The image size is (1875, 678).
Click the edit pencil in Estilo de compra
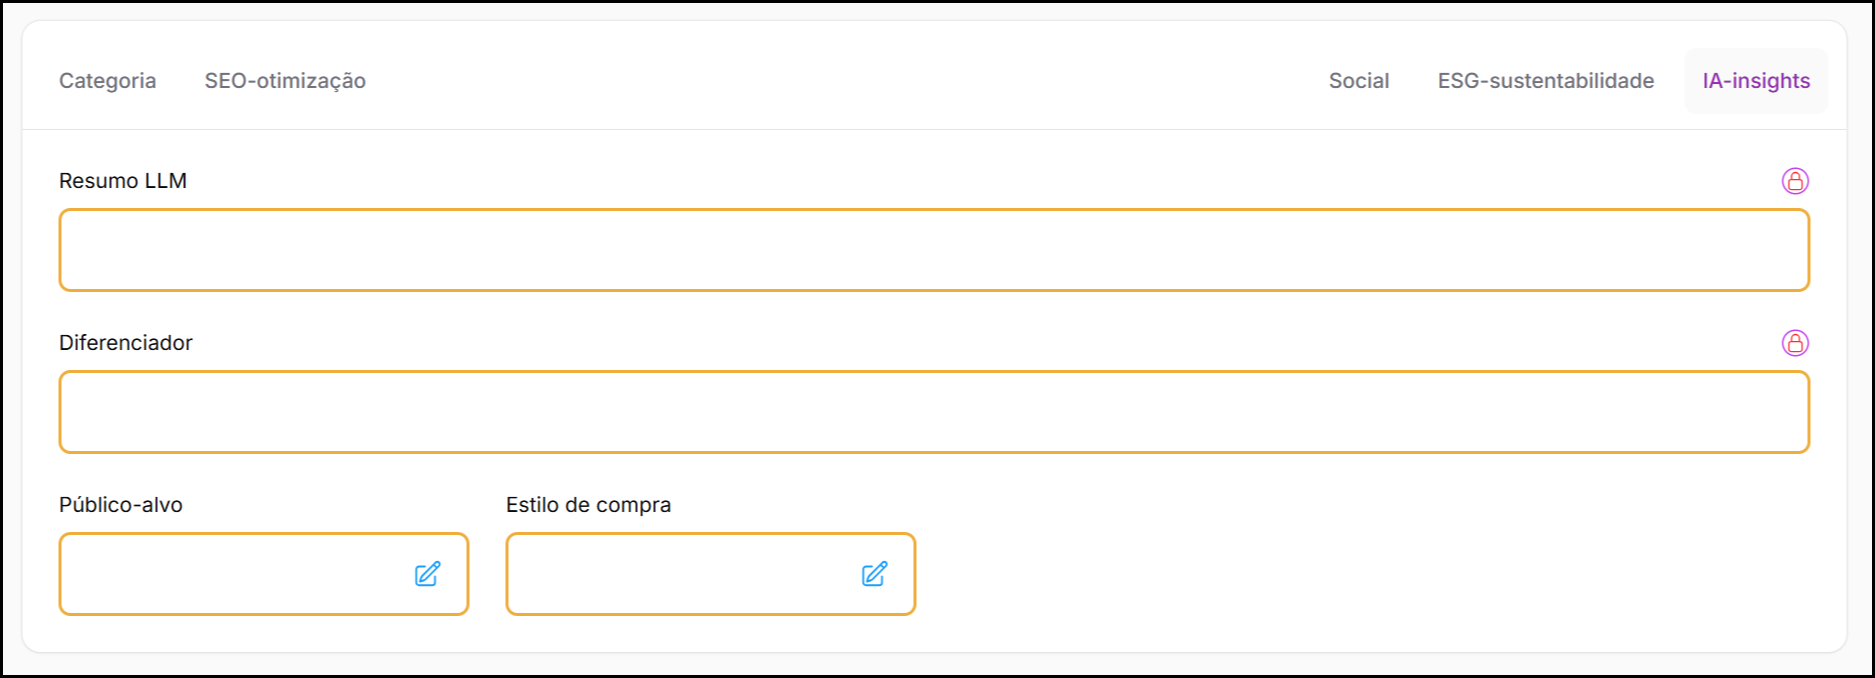[874, 574]
